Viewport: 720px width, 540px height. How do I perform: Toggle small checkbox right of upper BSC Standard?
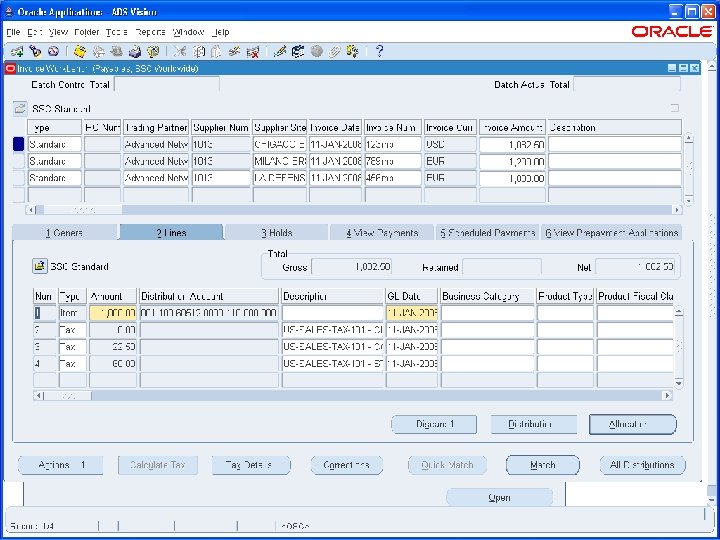(675, 108)
